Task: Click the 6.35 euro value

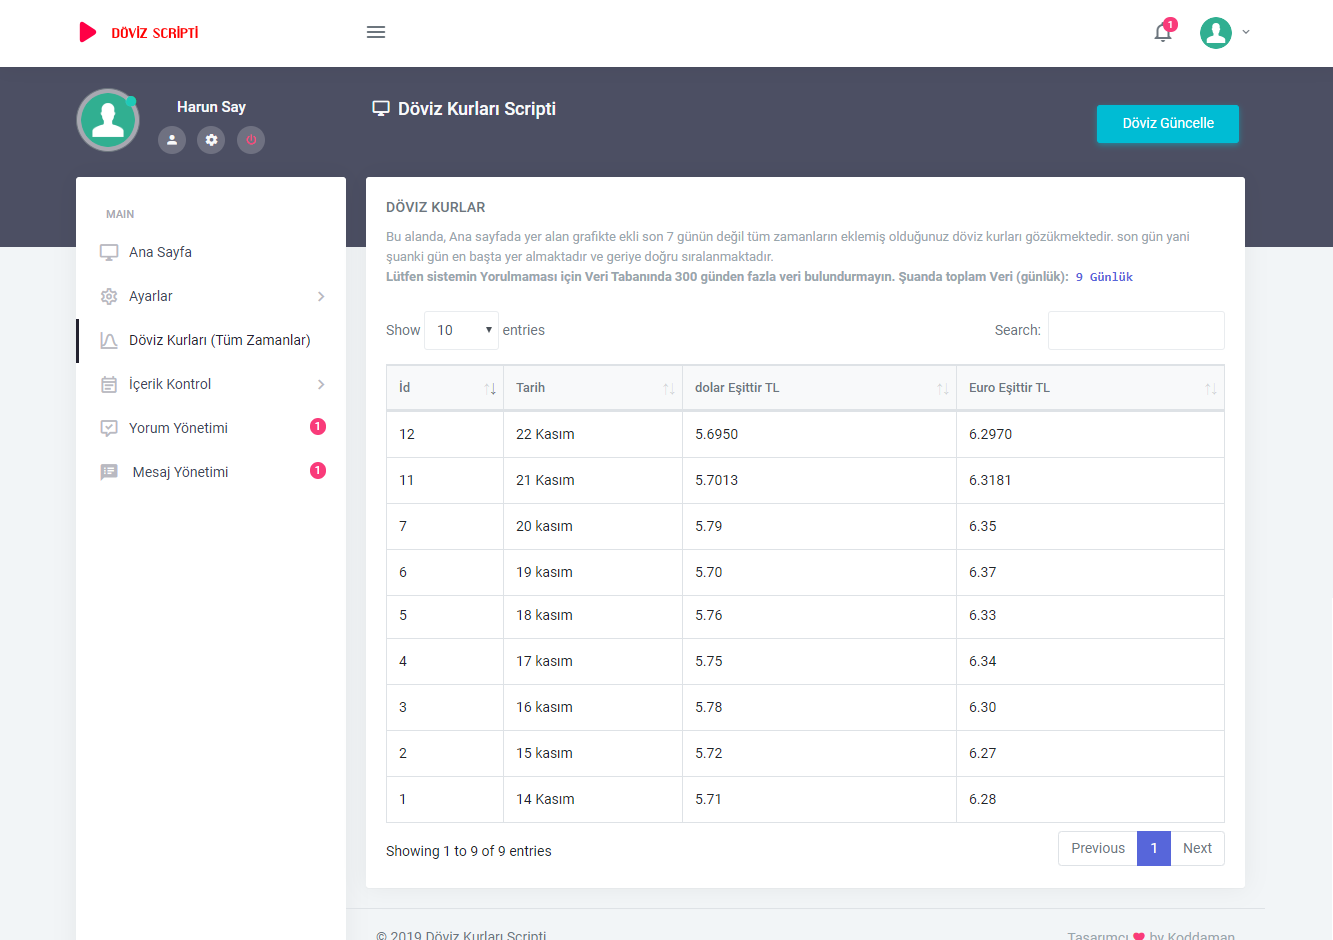Action: point(983,526)
